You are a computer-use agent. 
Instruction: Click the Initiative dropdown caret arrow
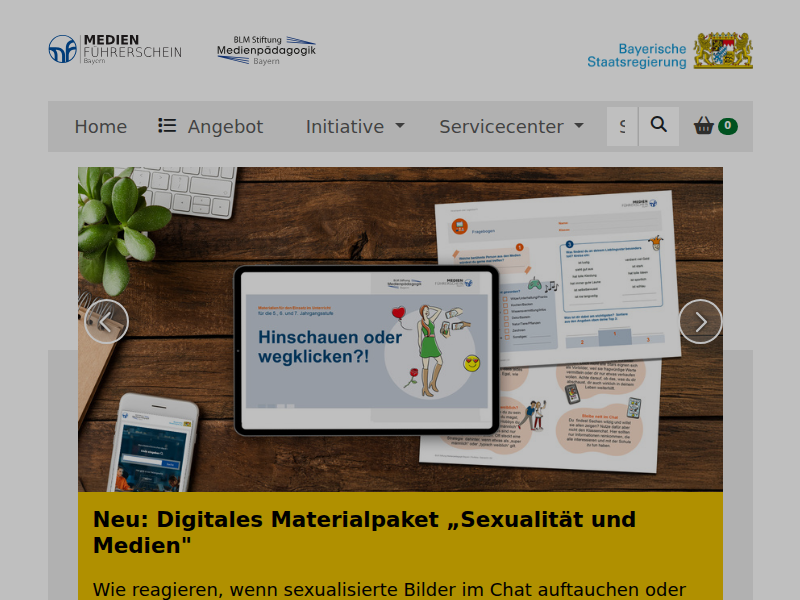(400, 126)
